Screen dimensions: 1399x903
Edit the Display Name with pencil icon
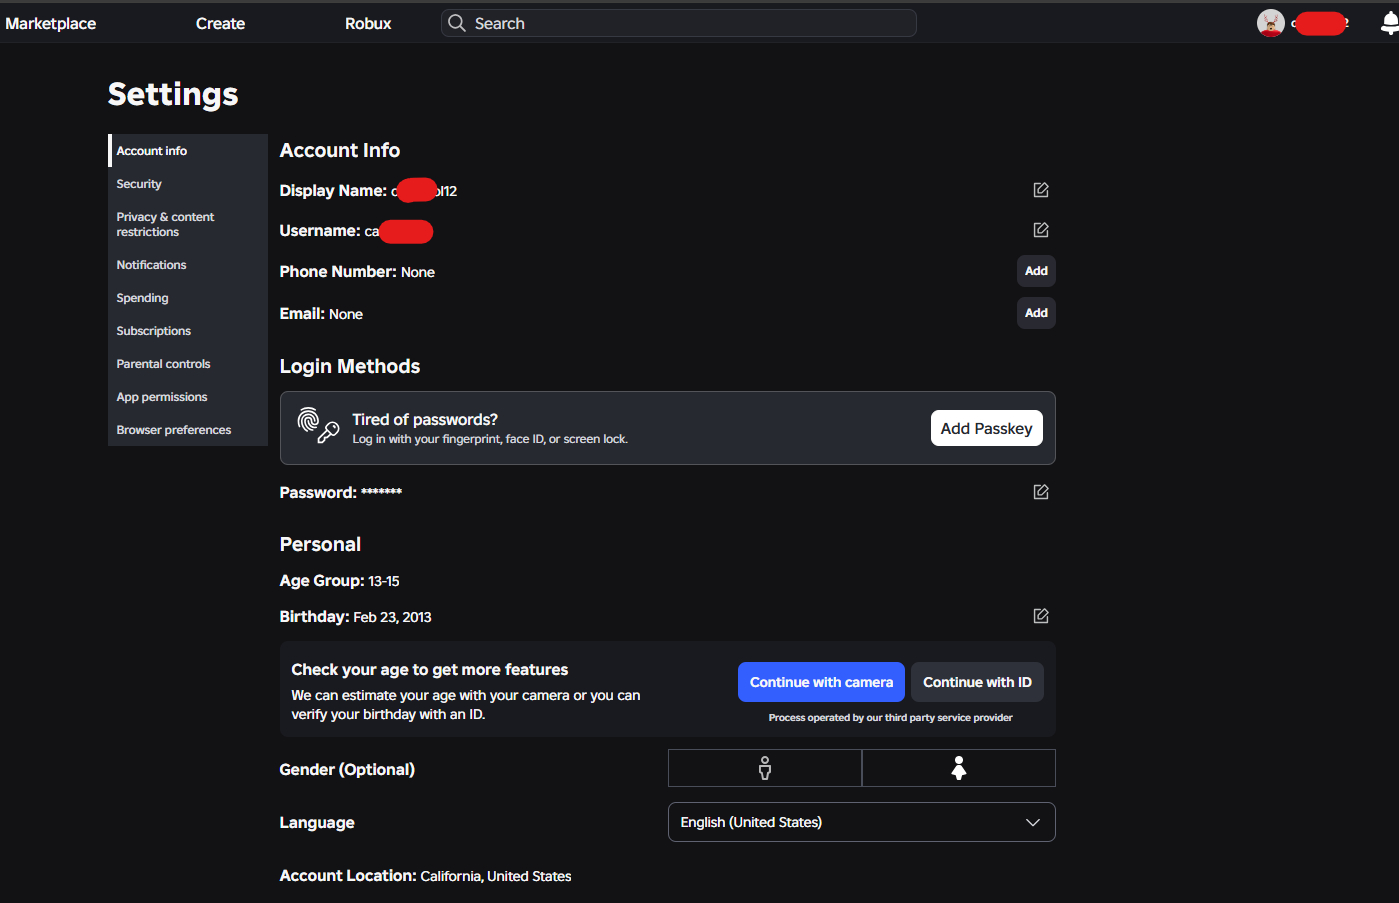coord(1041,190)
